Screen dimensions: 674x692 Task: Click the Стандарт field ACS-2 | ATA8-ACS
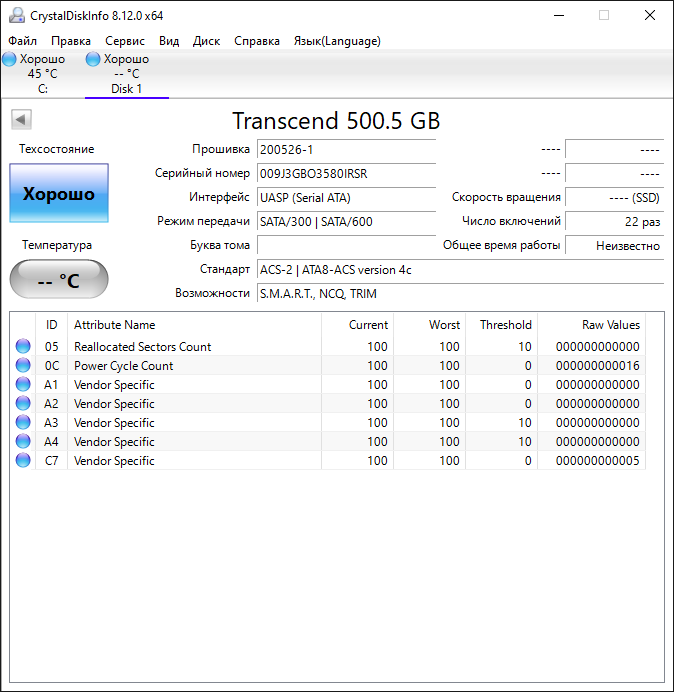pyautogui.click(x=460, y=270)
